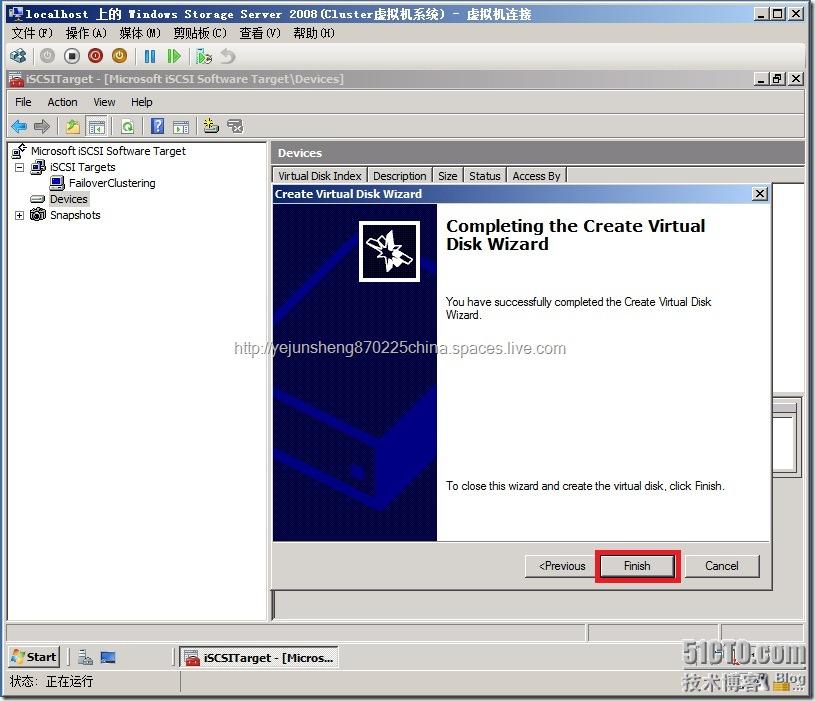Select iSCSI Targets in the tree
The width and height of the screenshot is (815, 701).
point(83,167)
